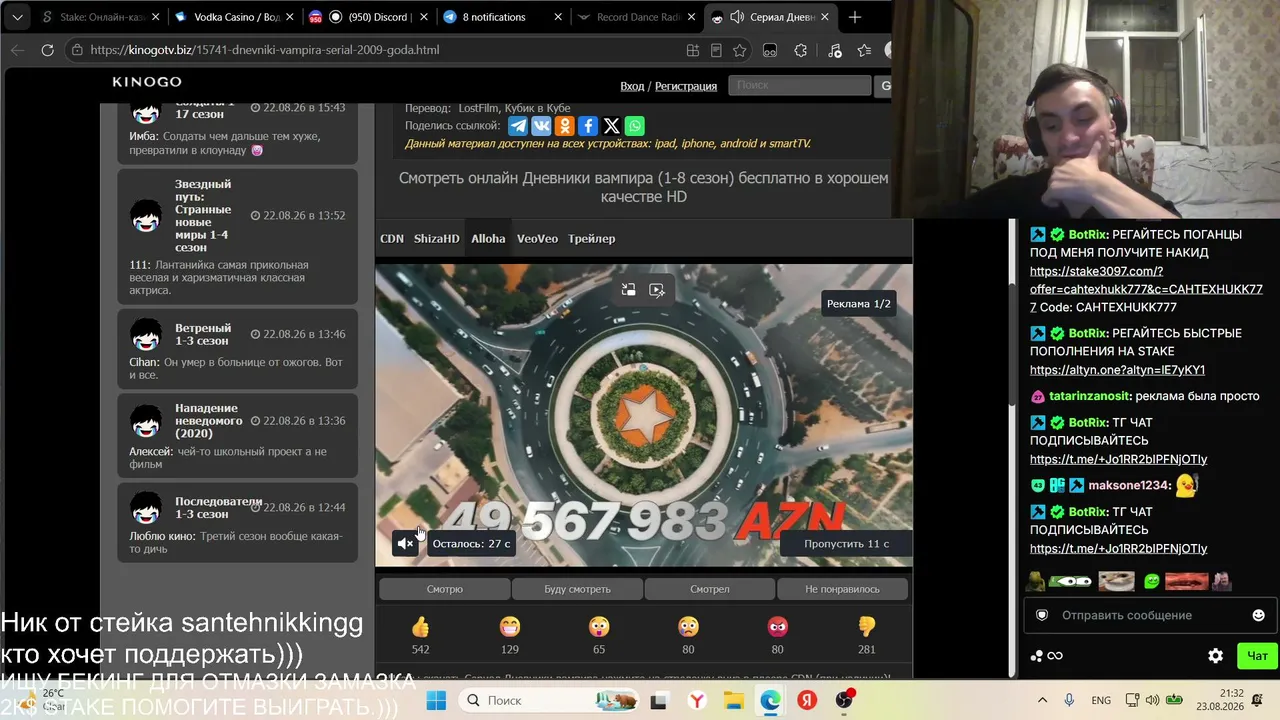Click the angry red emoji reaction
This screenshot has height=720, width=1280.
click(x=777, y=627)
